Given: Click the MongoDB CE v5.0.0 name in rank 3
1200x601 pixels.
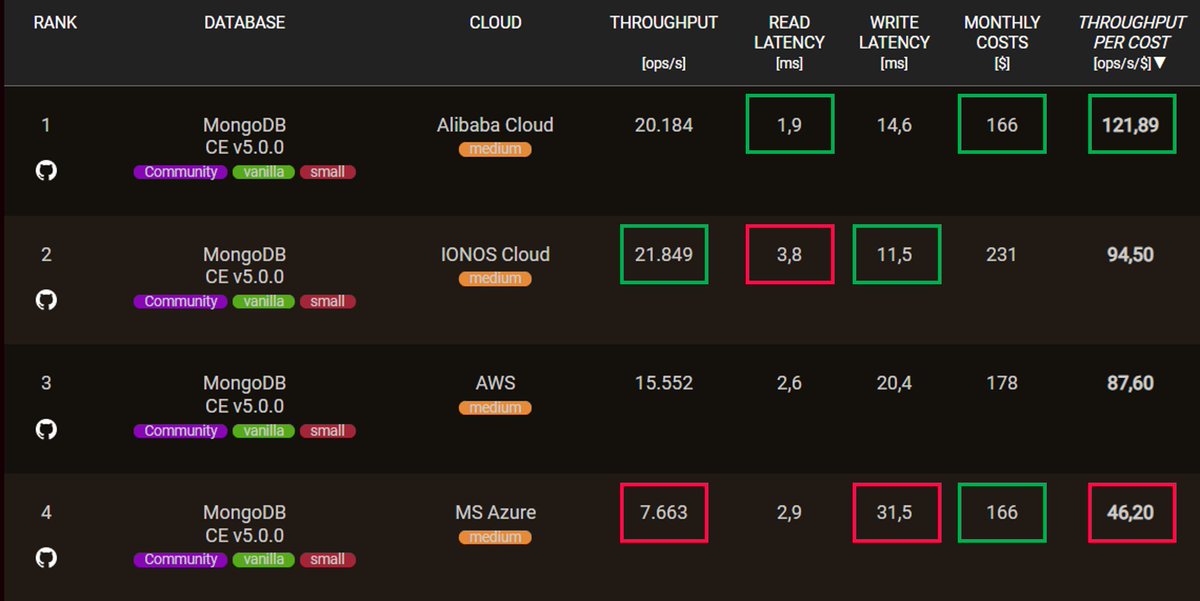Looking at the screenshot, I should (245, 395).
